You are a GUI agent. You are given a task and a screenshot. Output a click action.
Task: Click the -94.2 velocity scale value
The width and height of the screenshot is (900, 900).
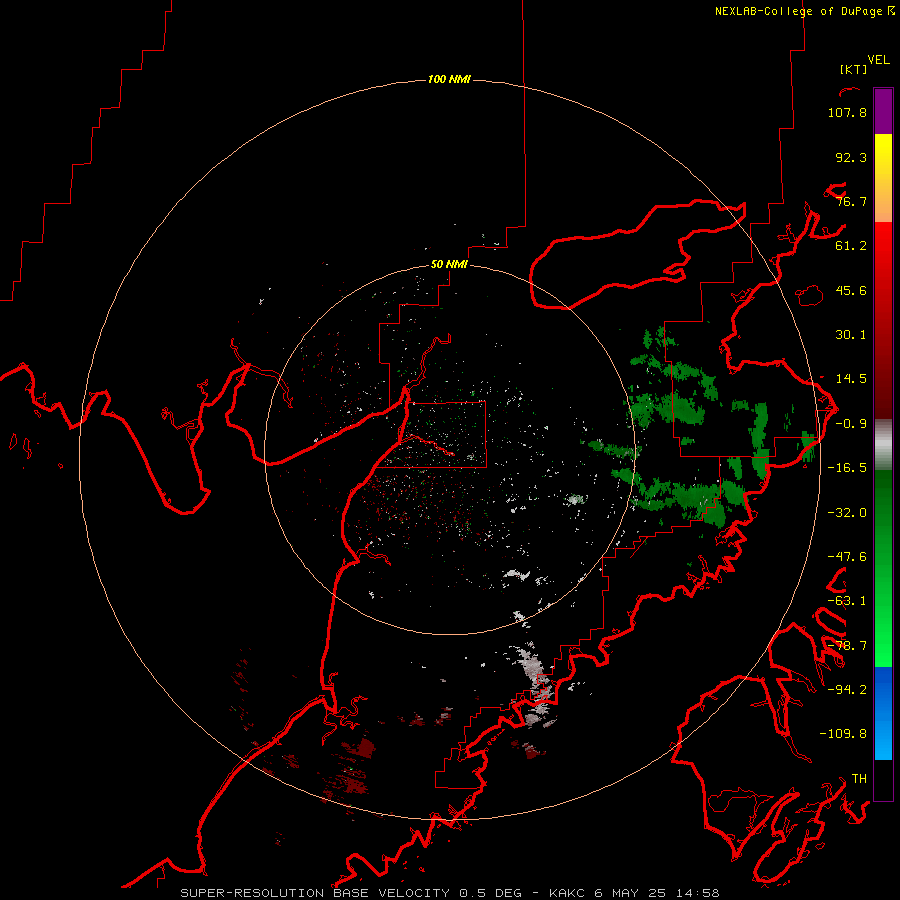[x=847, y=689]
